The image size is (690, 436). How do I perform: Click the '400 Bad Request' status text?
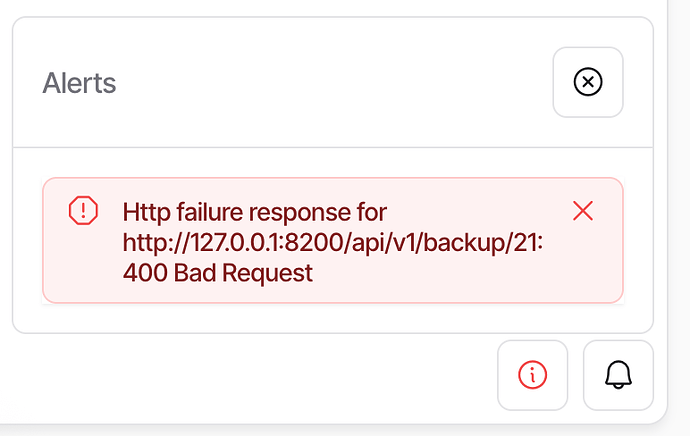[218, 273]
